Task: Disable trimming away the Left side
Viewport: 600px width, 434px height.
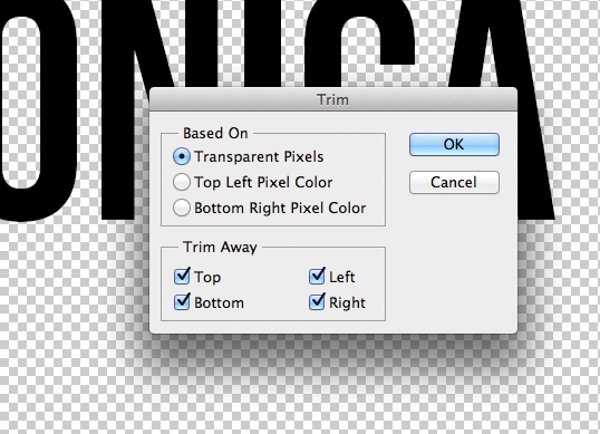Action: tap(318, 277)
